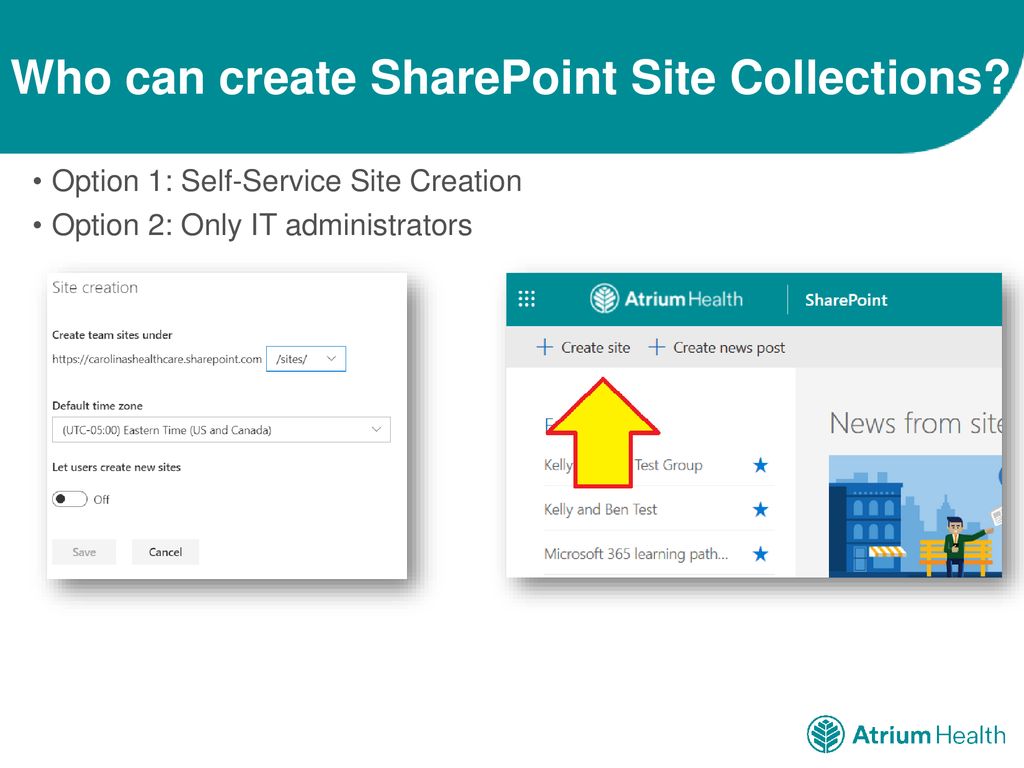The height and width of the screenshot is (768, 1024).
Task: Click the carolinashealthcare.sharepoint.com URL text
Action: coord(157,359)
